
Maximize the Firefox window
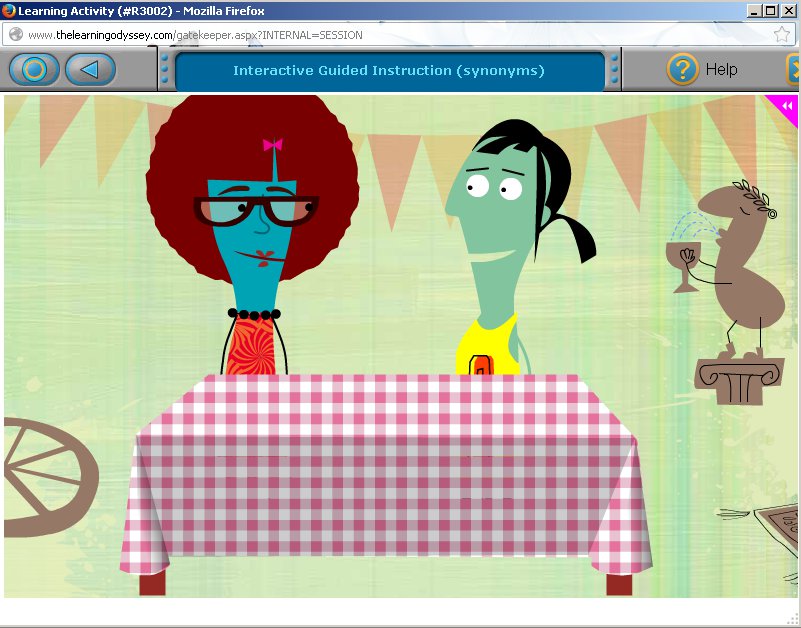[771, 10]
